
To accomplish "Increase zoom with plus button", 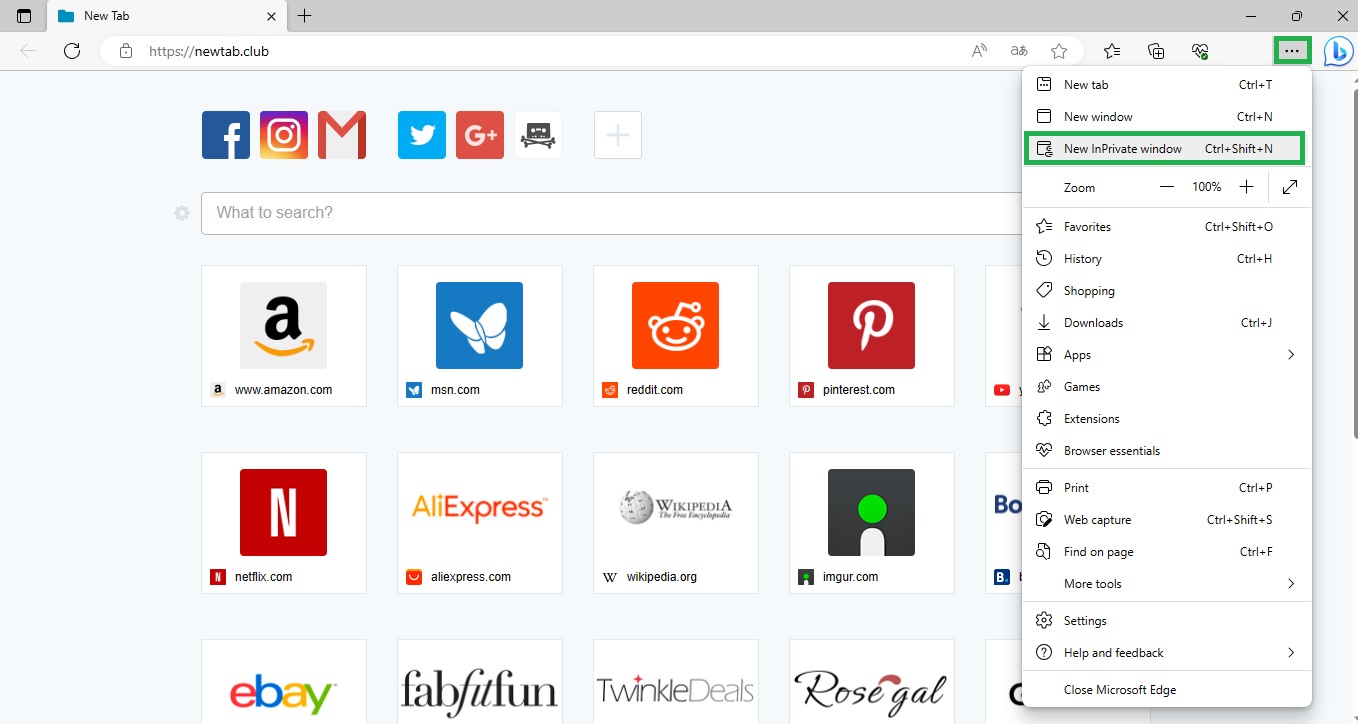I will (x=1246, y=187).
